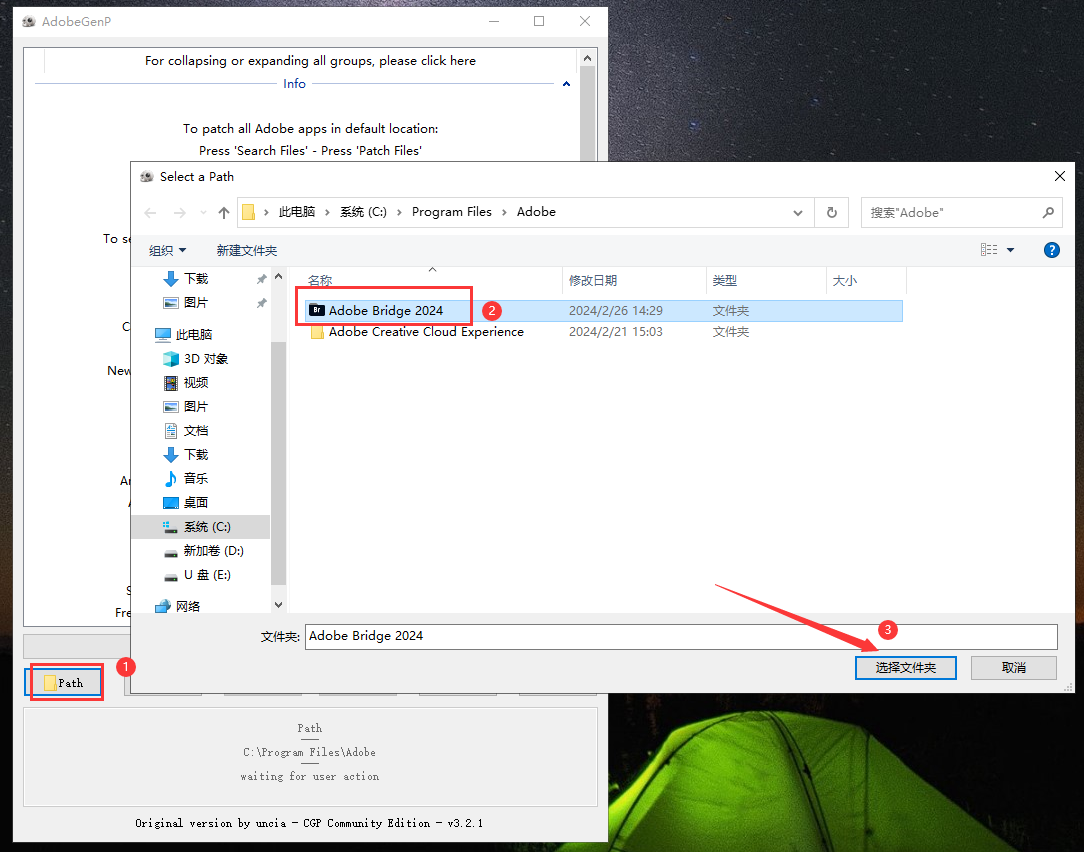Click the 选择文件夹 button

[906, 667]
